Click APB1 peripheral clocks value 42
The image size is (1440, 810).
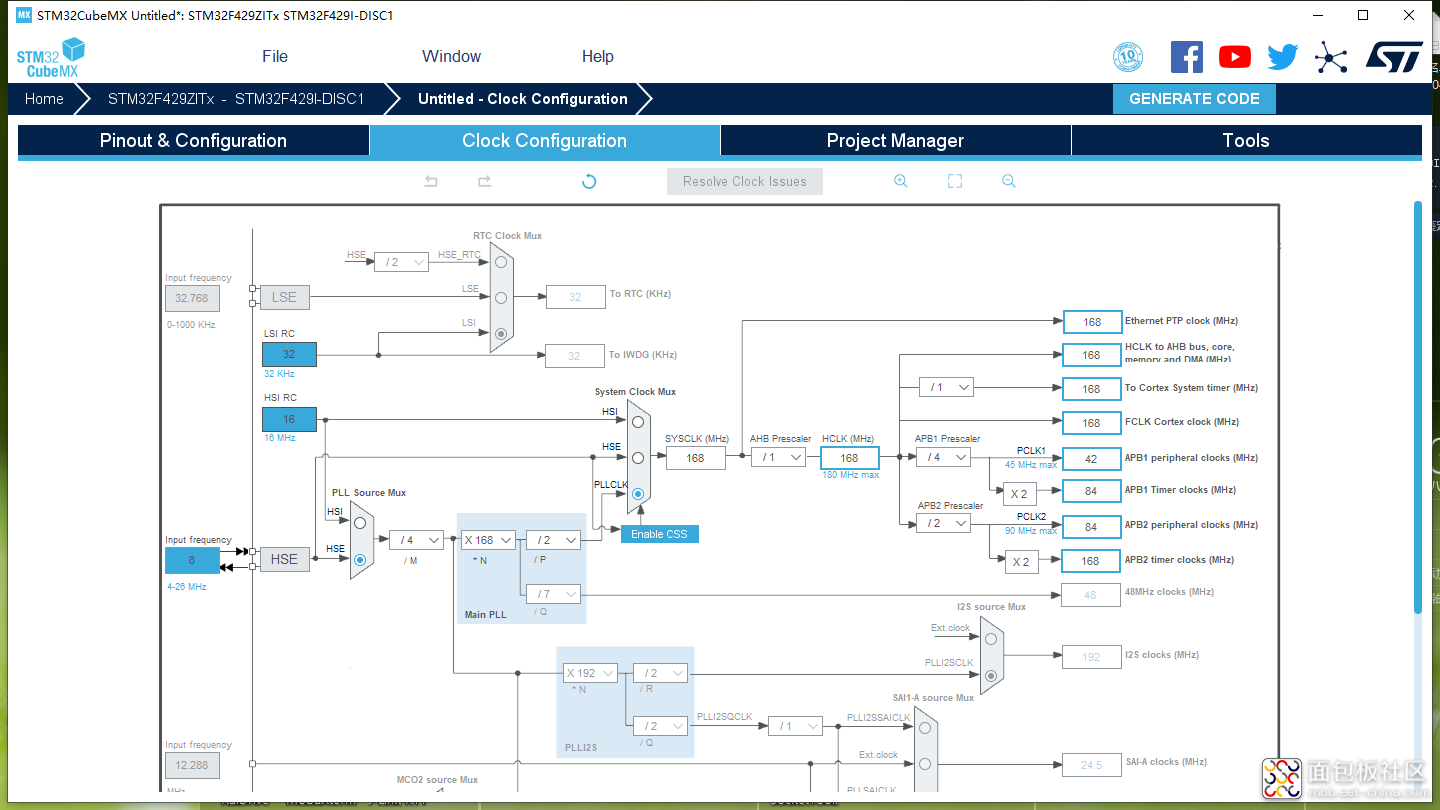pyautogui.click(x=1092, y=458)
